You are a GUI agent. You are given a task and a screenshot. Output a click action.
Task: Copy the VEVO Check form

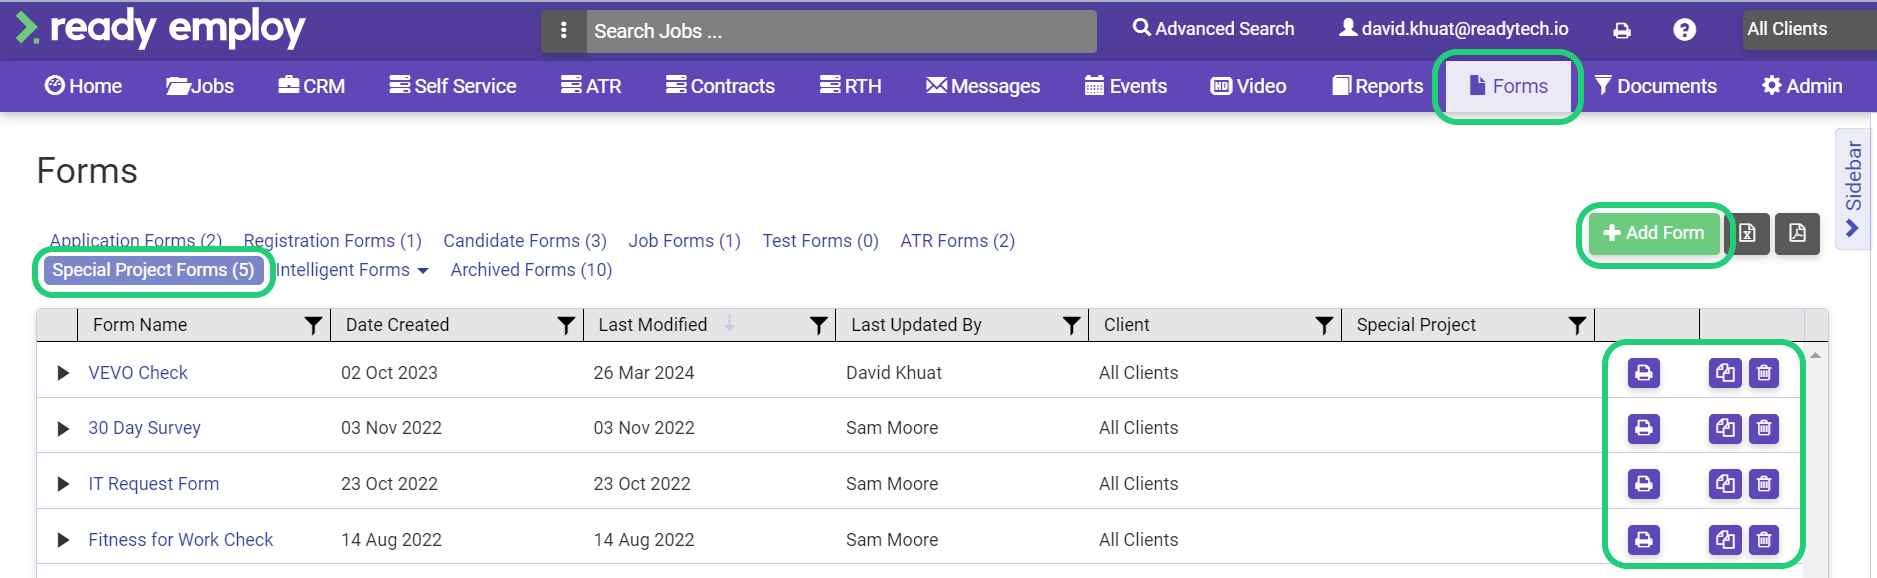[1725, 373]
